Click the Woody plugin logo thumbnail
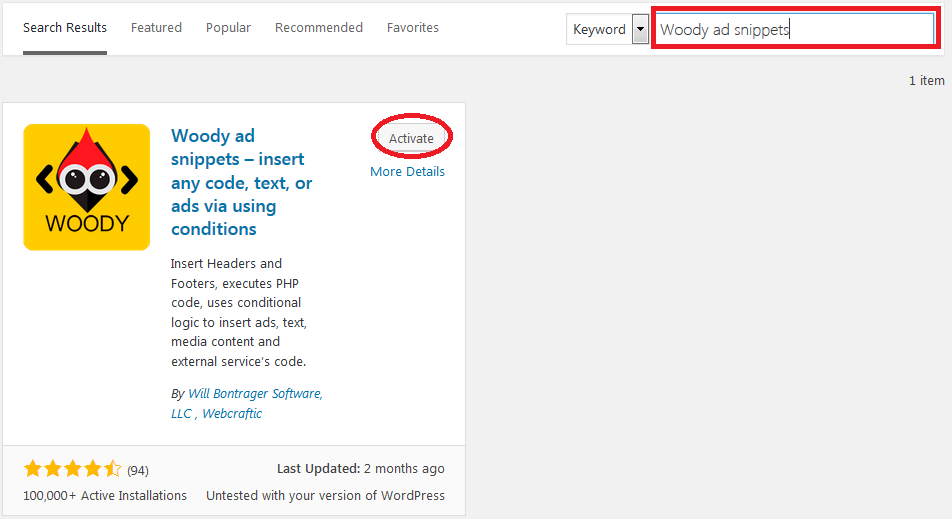Screen dimensions: 952x519 pos(87,187)
